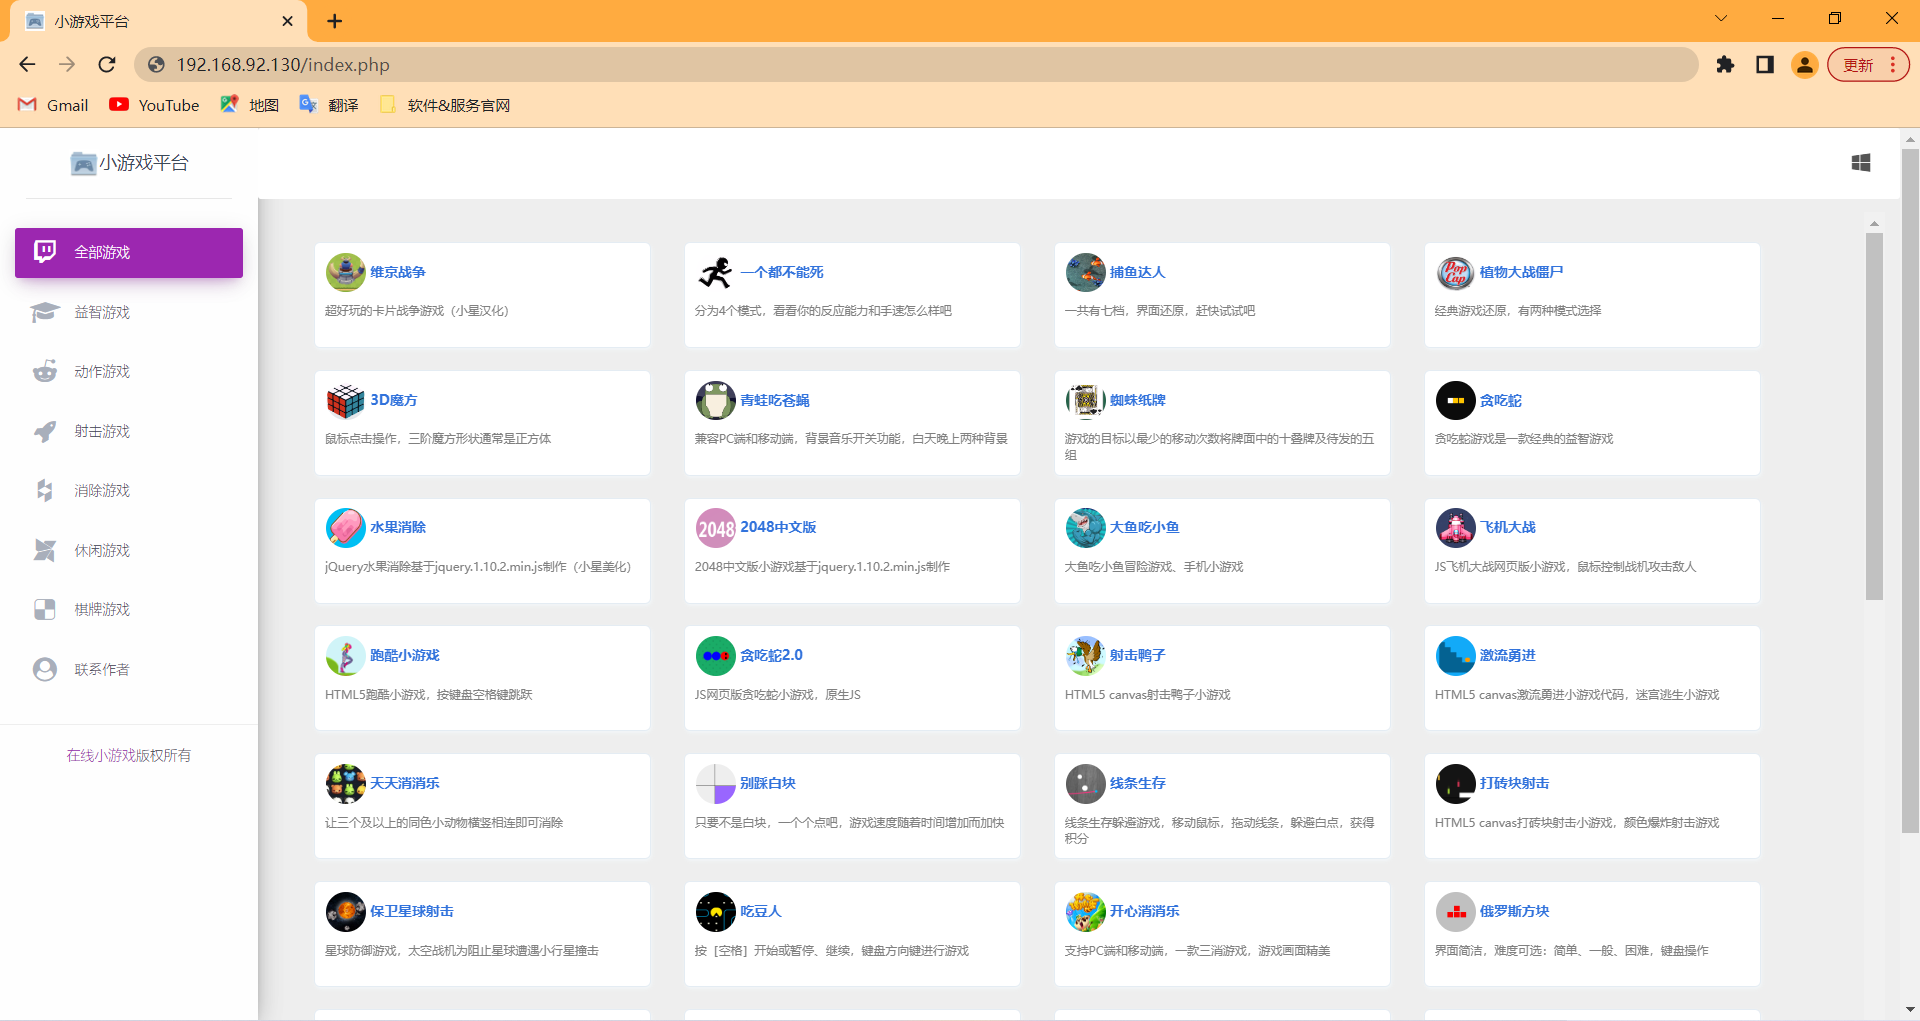This screenshot has height=1021, width=1920.
Task: Open the 消除游戏 category
Action: click(x=129, y=491)
